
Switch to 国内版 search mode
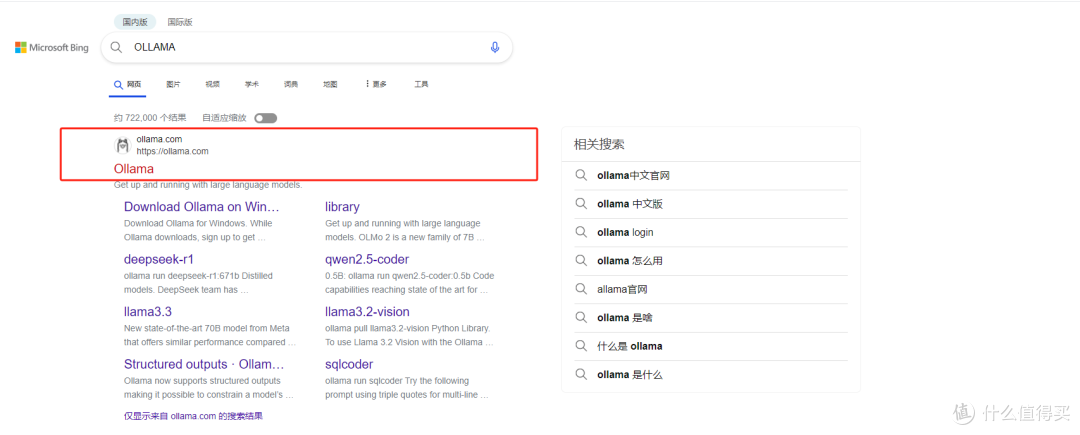click(135, 22)
